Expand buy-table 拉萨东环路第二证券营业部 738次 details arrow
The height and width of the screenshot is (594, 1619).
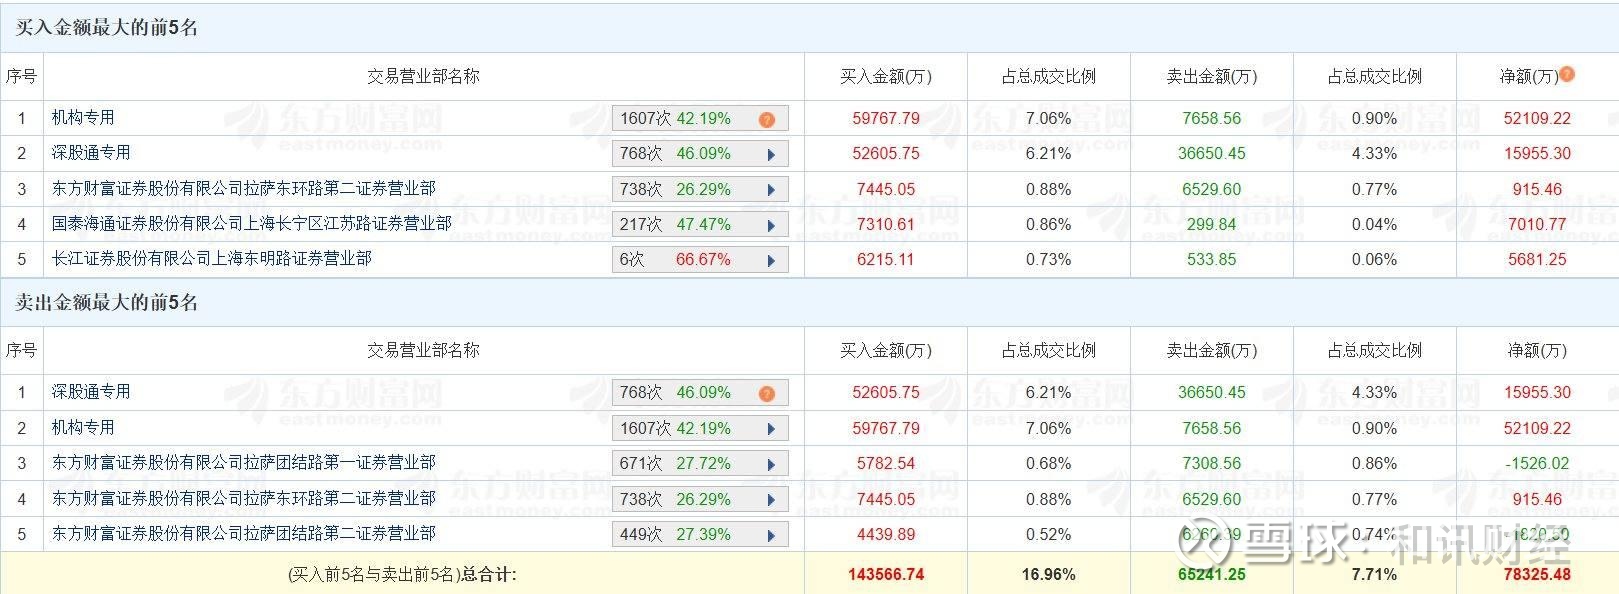[x=771, y=190]
